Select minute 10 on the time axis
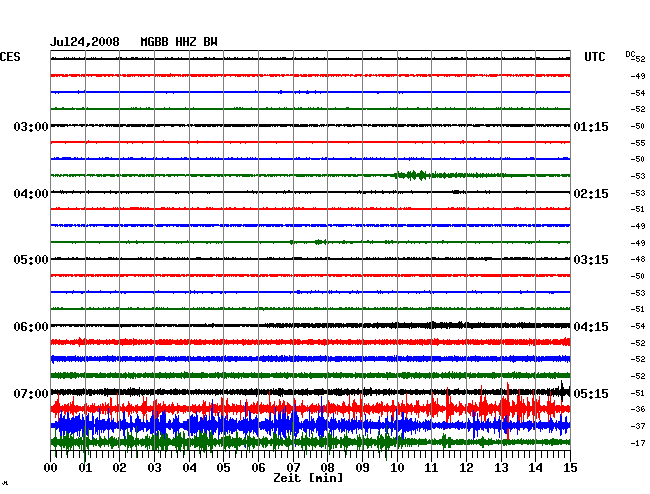Image resolution: width=650 pixels, height=494 pixels. click(x=397, y=467)
